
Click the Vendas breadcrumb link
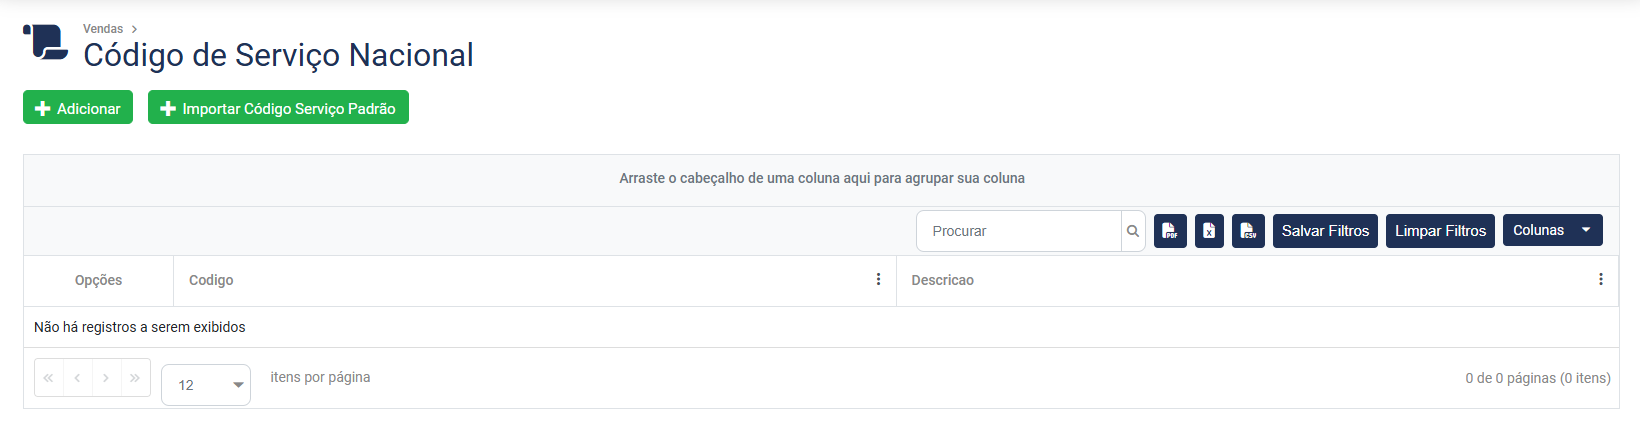tap(103, 29)
